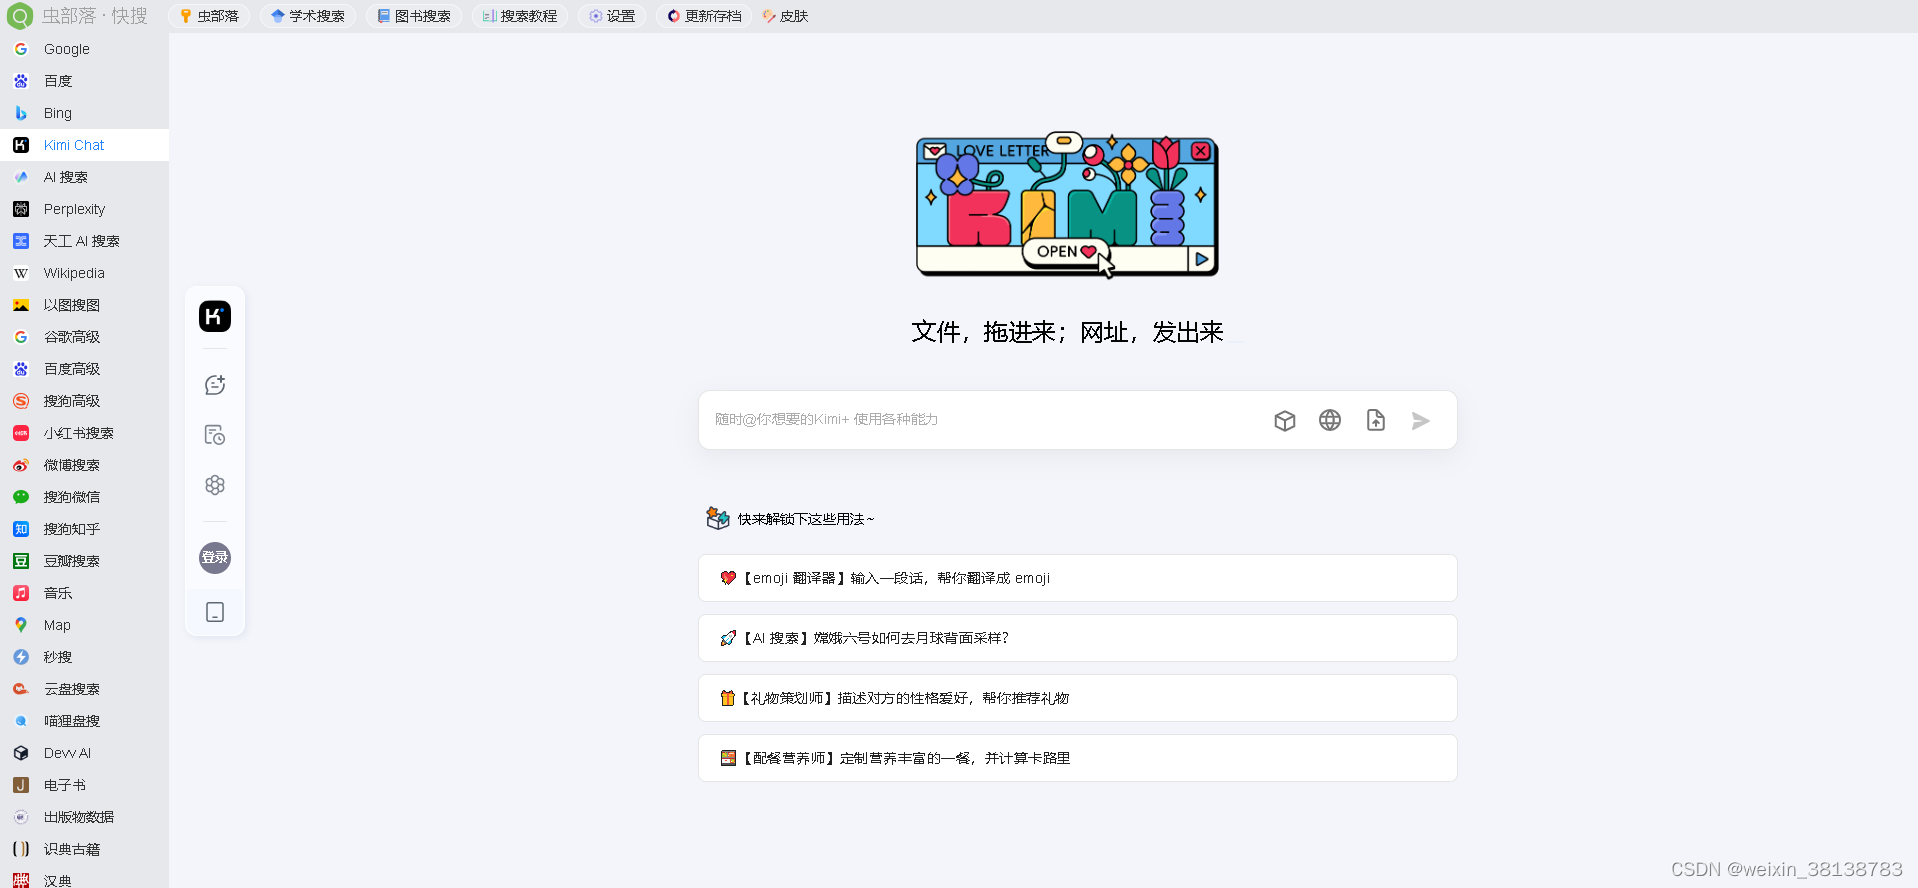Open 小红书搜索 entry
This screenshot has height=888, width=1918.
click(x=84, y=433)
